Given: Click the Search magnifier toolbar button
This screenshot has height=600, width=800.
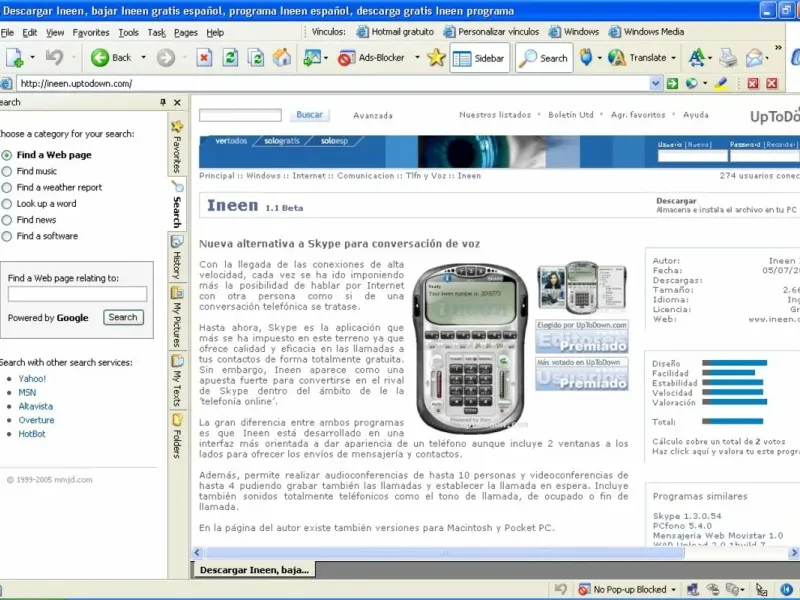Looking at the screenshot, I should 544,58.
